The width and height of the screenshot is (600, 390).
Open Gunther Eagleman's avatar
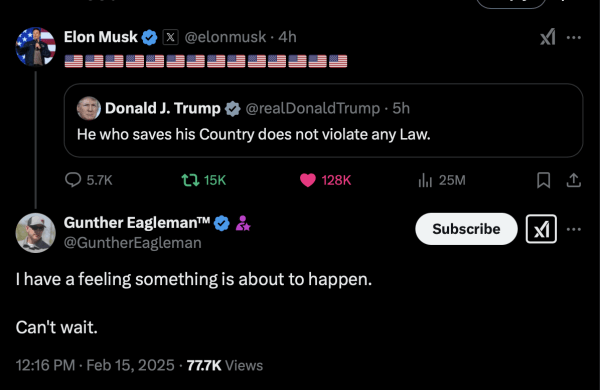point(36,233)
